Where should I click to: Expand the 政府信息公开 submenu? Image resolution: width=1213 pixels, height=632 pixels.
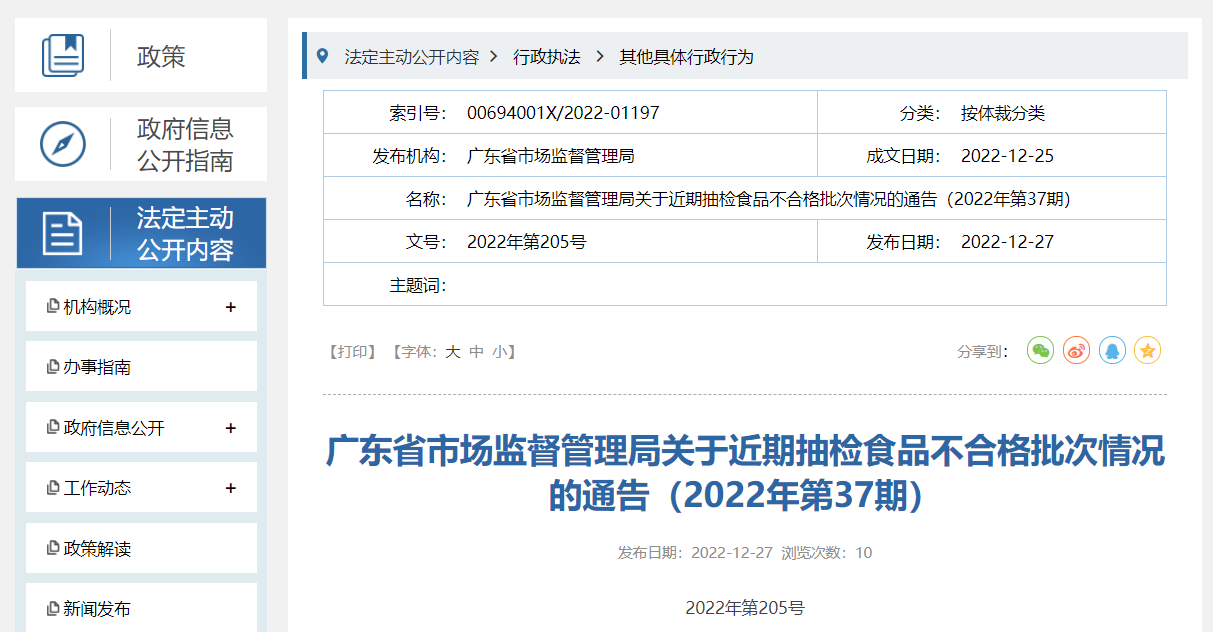point(230,428)
